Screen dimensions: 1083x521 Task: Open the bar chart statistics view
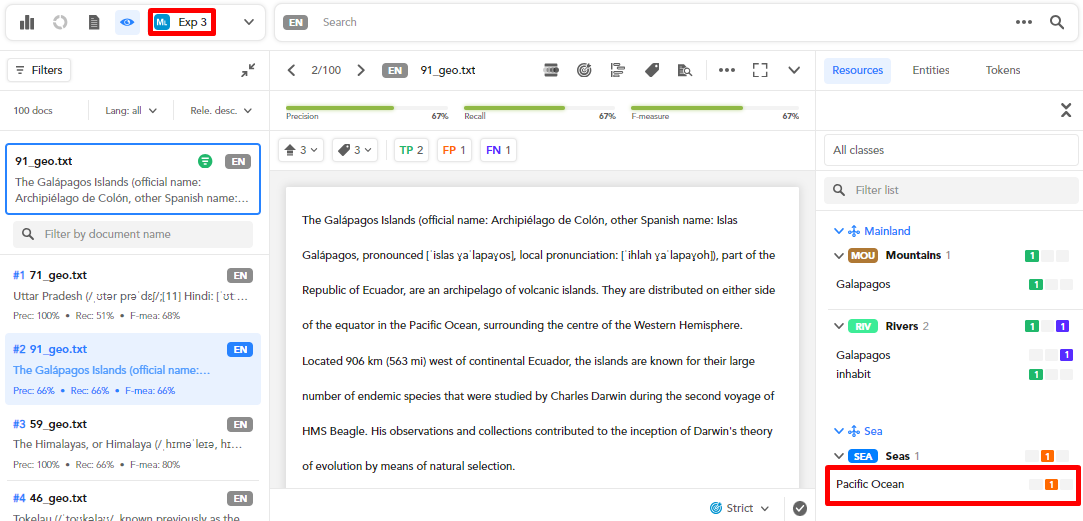pos(27,22)
